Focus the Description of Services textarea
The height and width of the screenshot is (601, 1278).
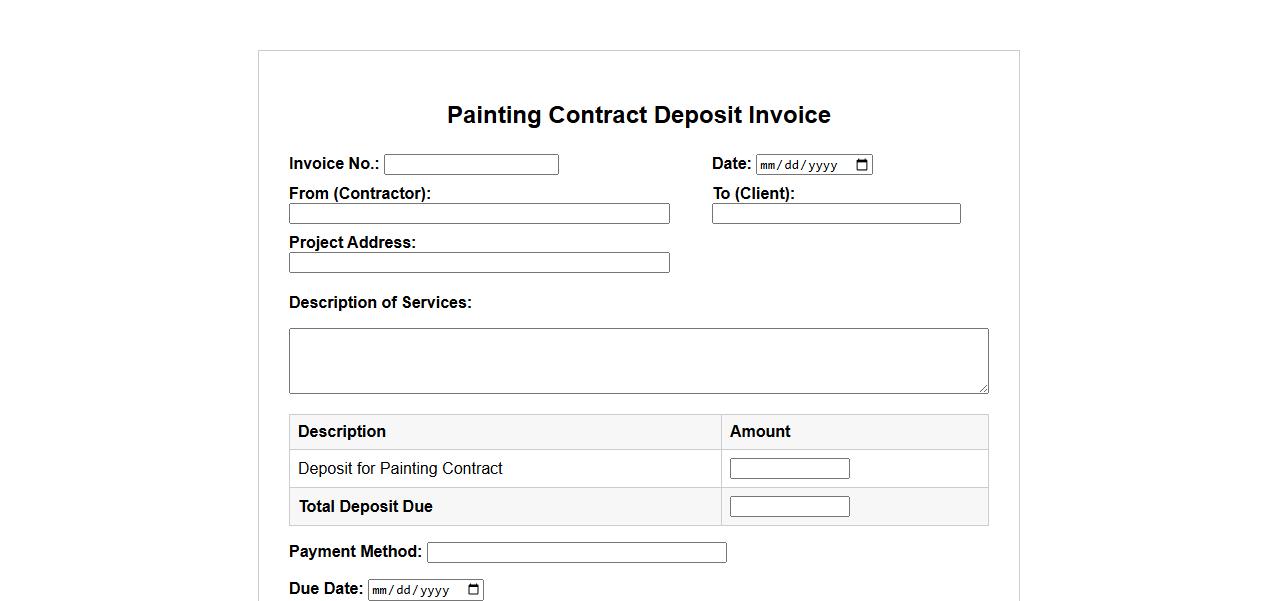pos(638,360)
